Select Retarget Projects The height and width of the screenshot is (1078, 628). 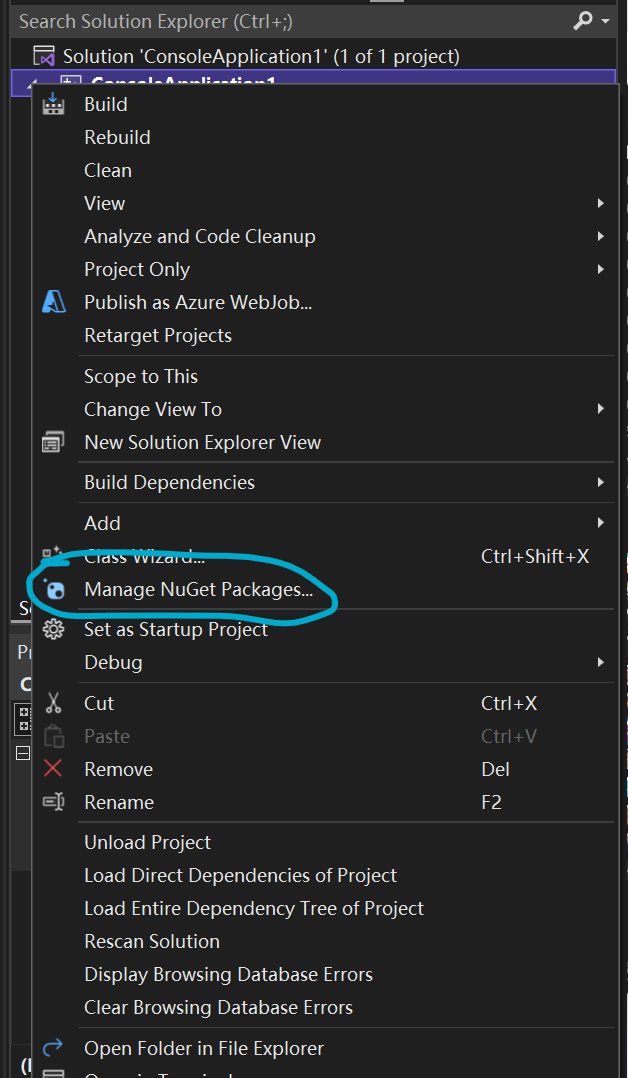[x=157, y=335]
